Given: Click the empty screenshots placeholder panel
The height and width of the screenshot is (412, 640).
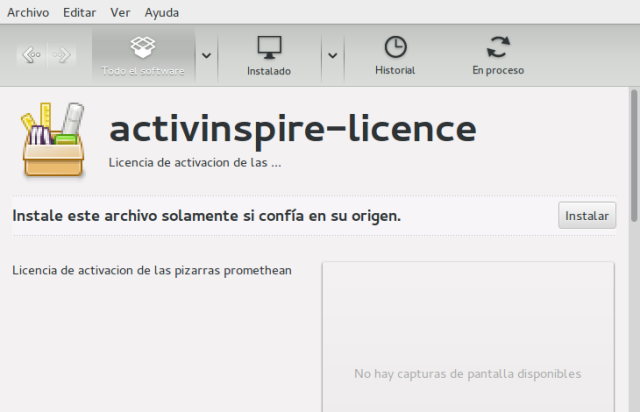Looking at the screenshot, I should click(467, 340).
